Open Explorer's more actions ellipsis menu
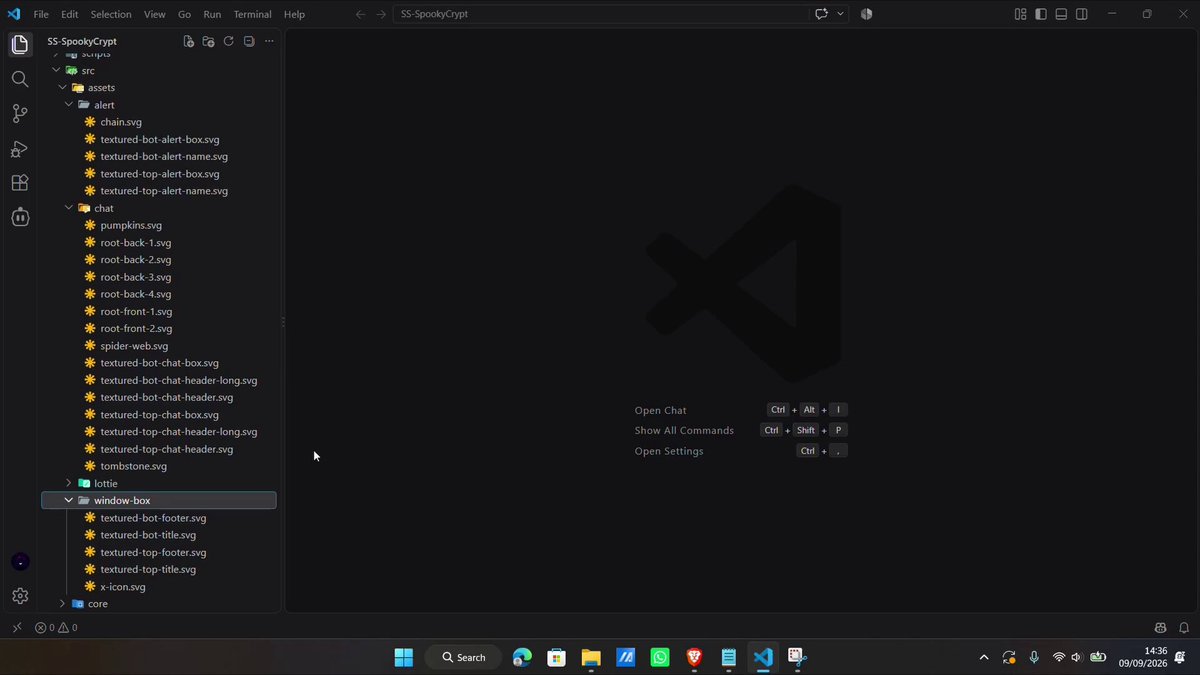Viewport: 1200px width, 675px height. [x=269, y=41]
